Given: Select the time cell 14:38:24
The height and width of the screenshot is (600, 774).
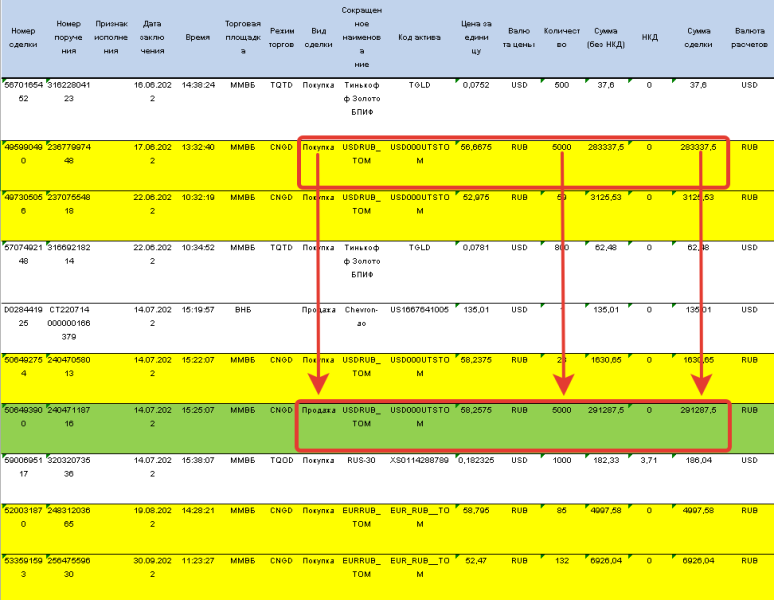Looking at the screenshot, I should click(198, 85).
